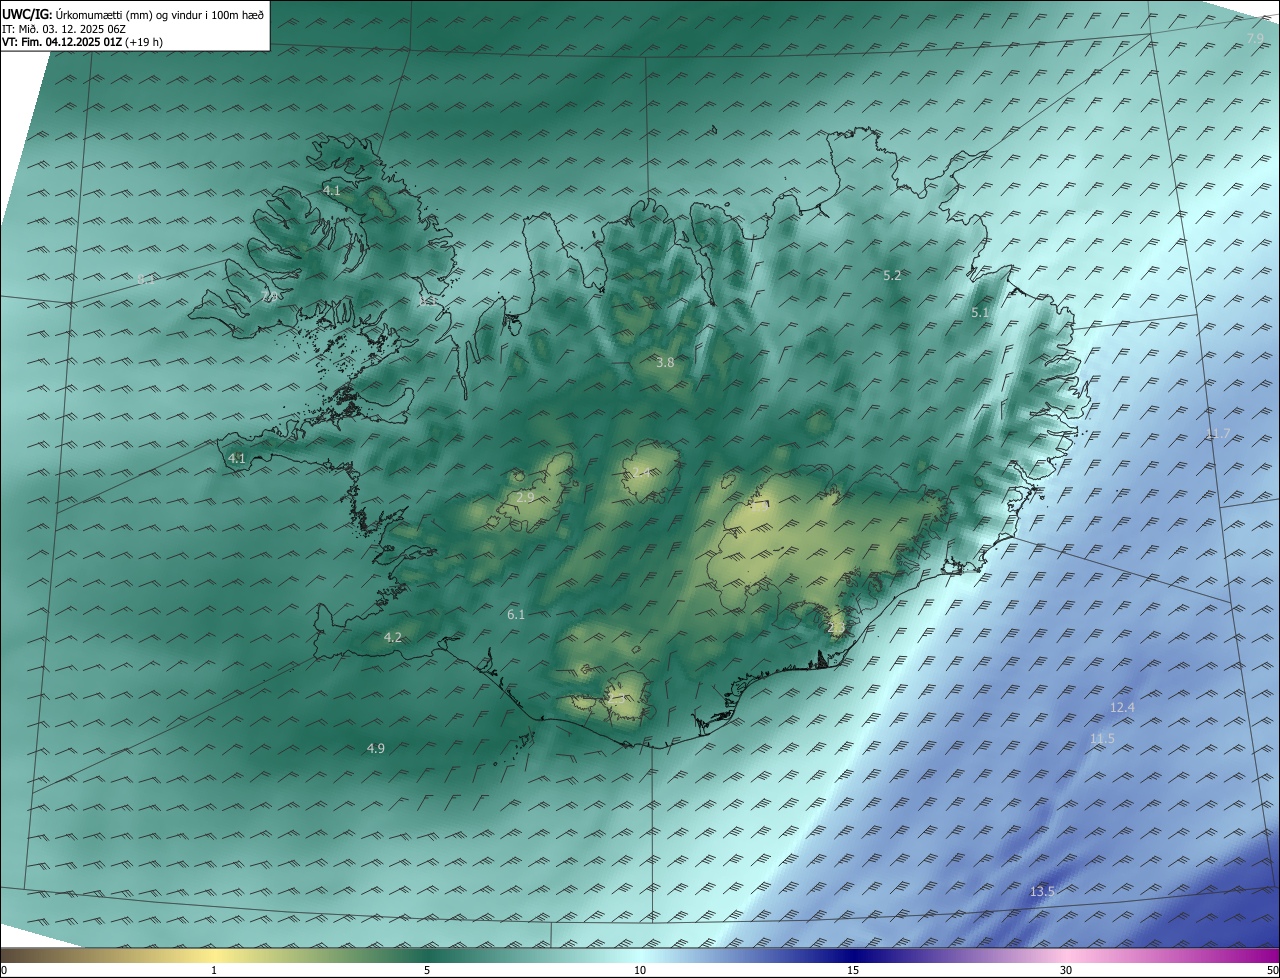Screen dimensions: 1280x978
Task: Click the 5.2 value label on the map
Action: click(892, 275)
